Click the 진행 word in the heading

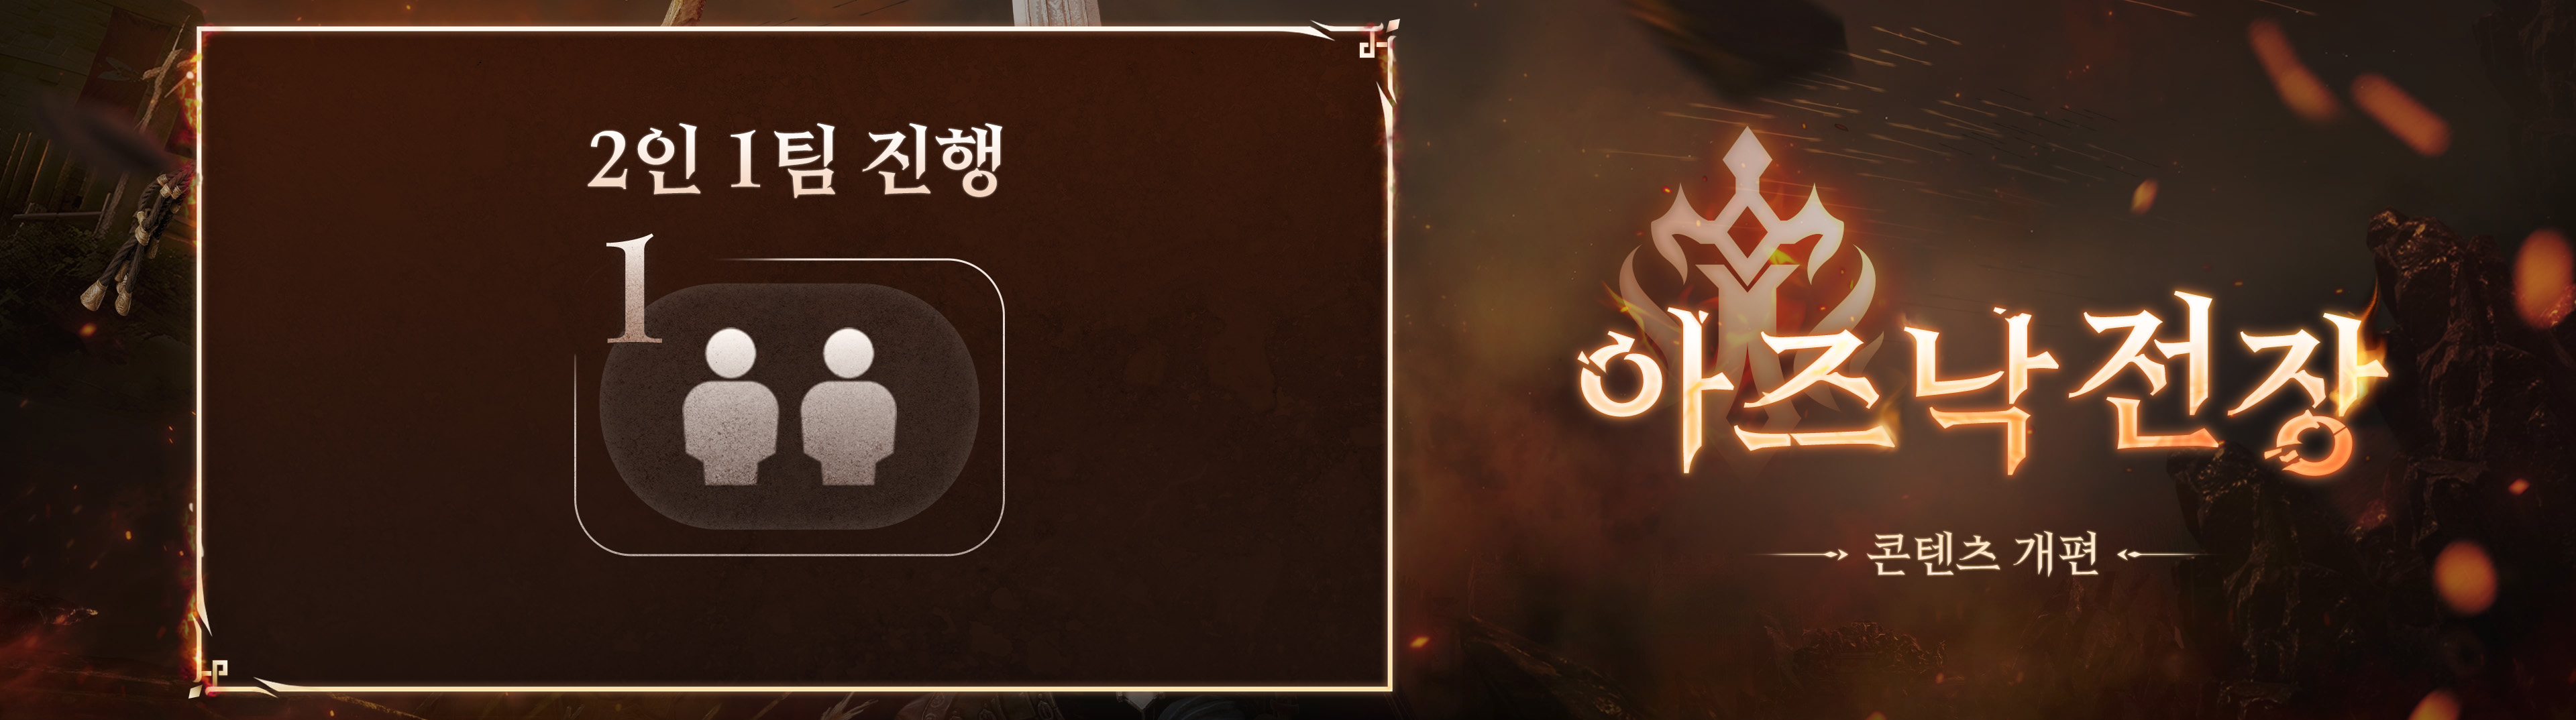[x=932, y=162]
